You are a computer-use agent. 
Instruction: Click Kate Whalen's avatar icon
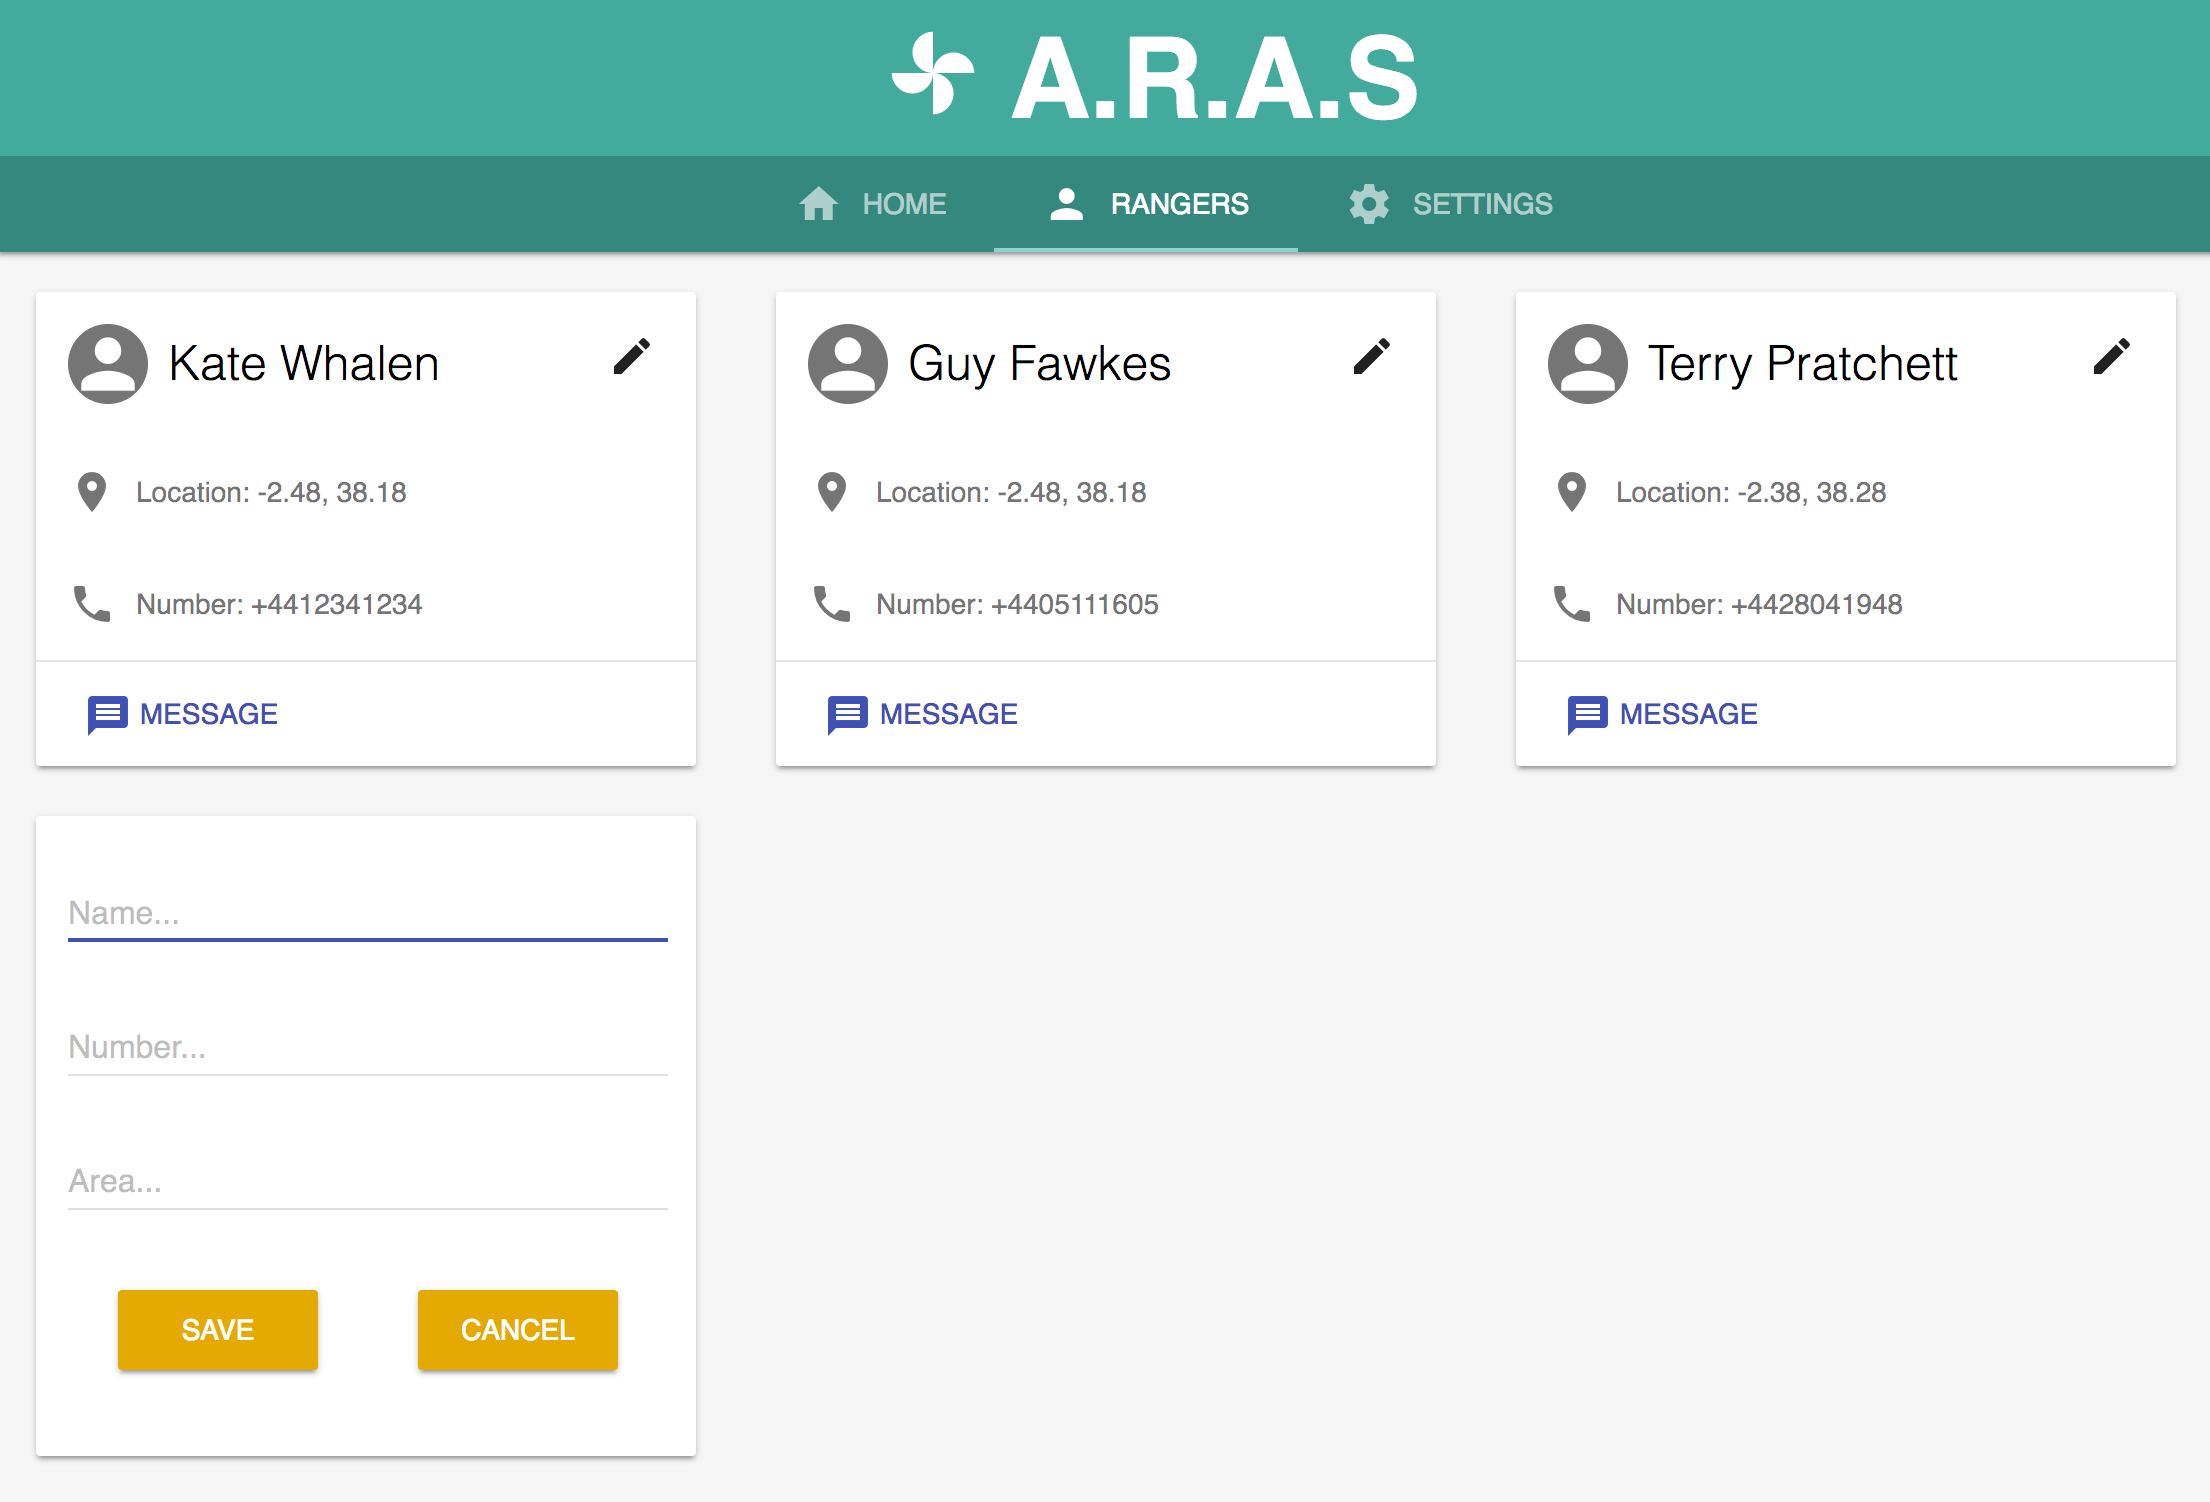pos(108,363)
